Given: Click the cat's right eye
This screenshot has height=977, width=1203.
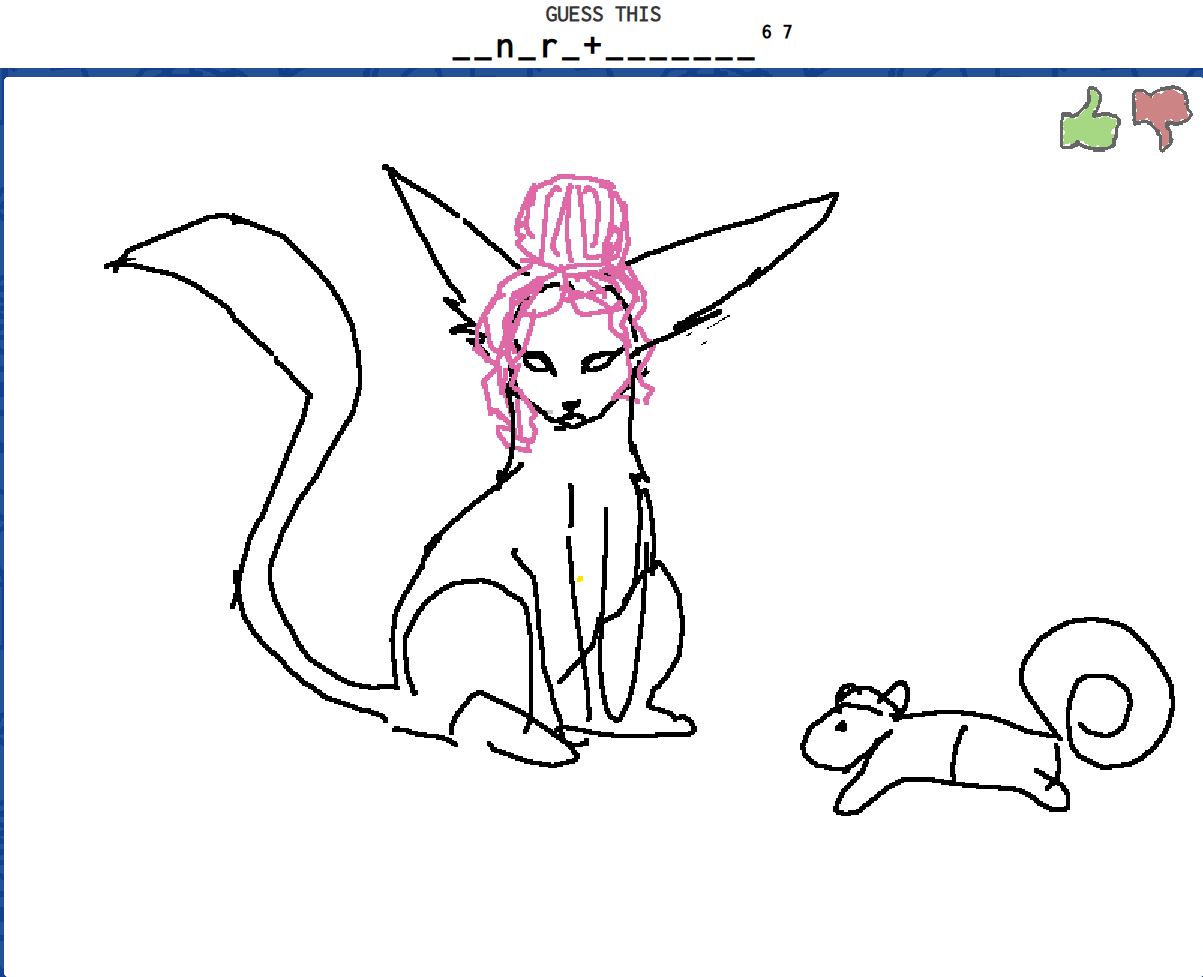Looking at the screenshot, I should click(598, 361).
